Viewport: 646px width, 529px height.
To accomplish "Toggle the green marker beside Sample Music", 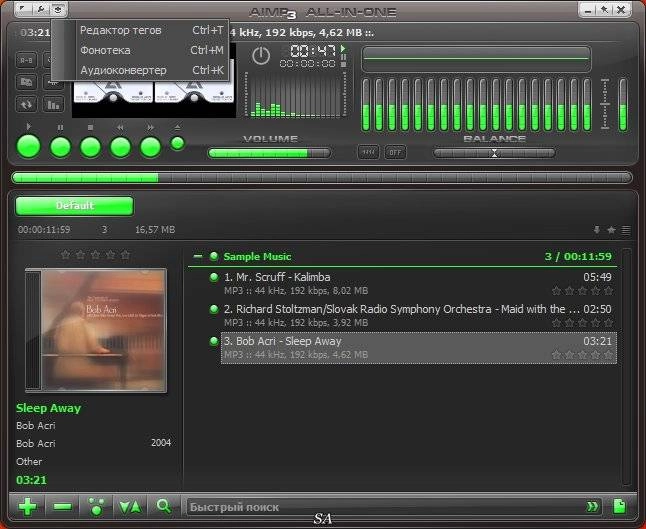I will click(214, 256).
